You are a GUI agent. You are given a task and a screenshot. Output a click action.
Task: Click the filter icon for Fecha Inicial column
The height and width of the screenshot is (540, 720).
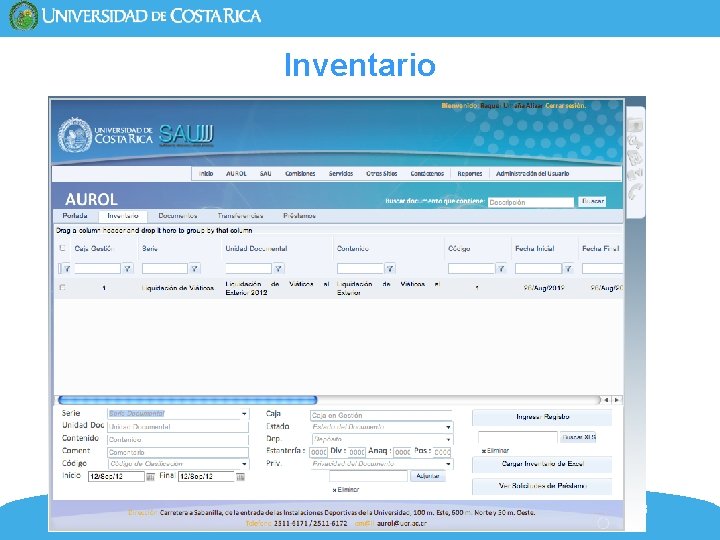[568, 269]
